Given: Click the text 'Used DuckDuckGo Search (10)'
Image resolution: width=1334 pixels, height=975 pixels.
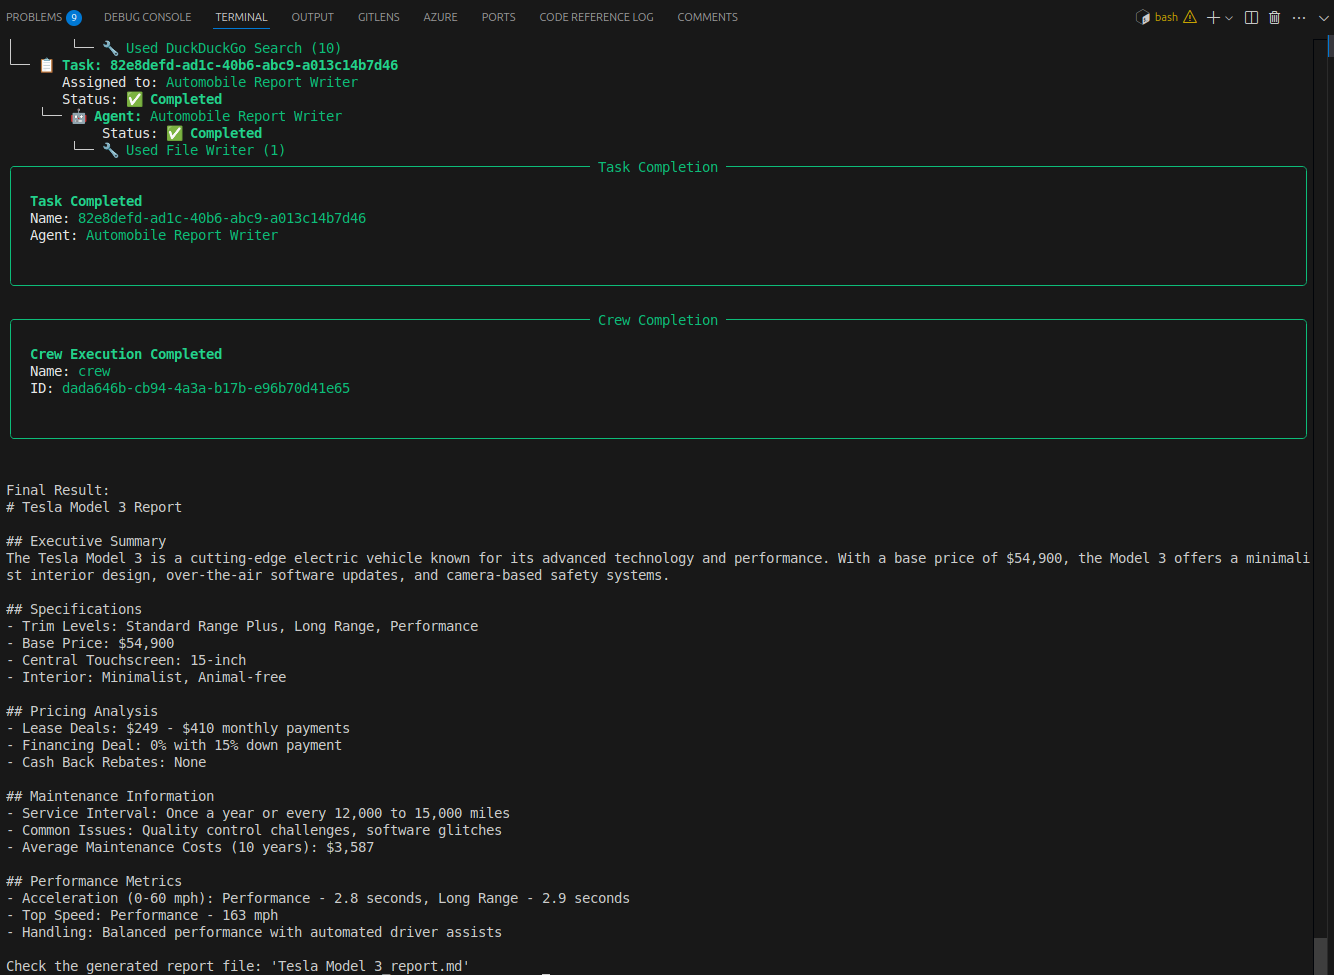Looking at the screenshot, I should pyautogui.click(x=233, y=48).
